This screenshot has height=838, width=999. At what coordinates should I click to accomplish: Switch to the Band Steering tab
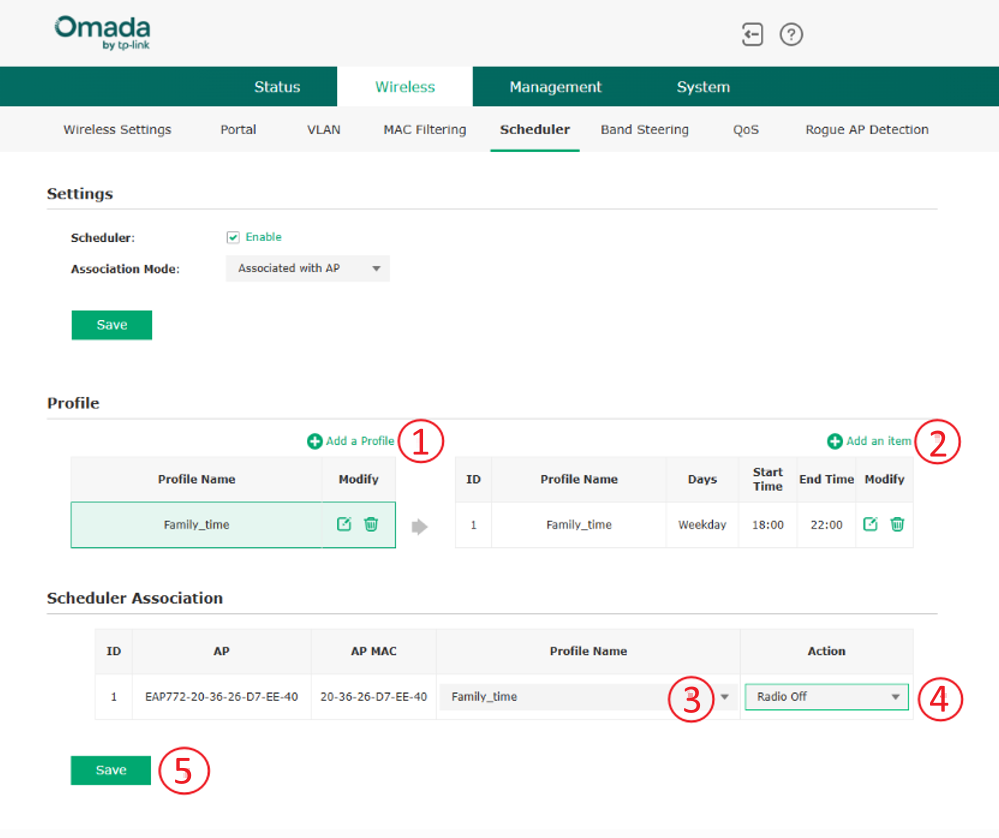click(x=644, y=129)
